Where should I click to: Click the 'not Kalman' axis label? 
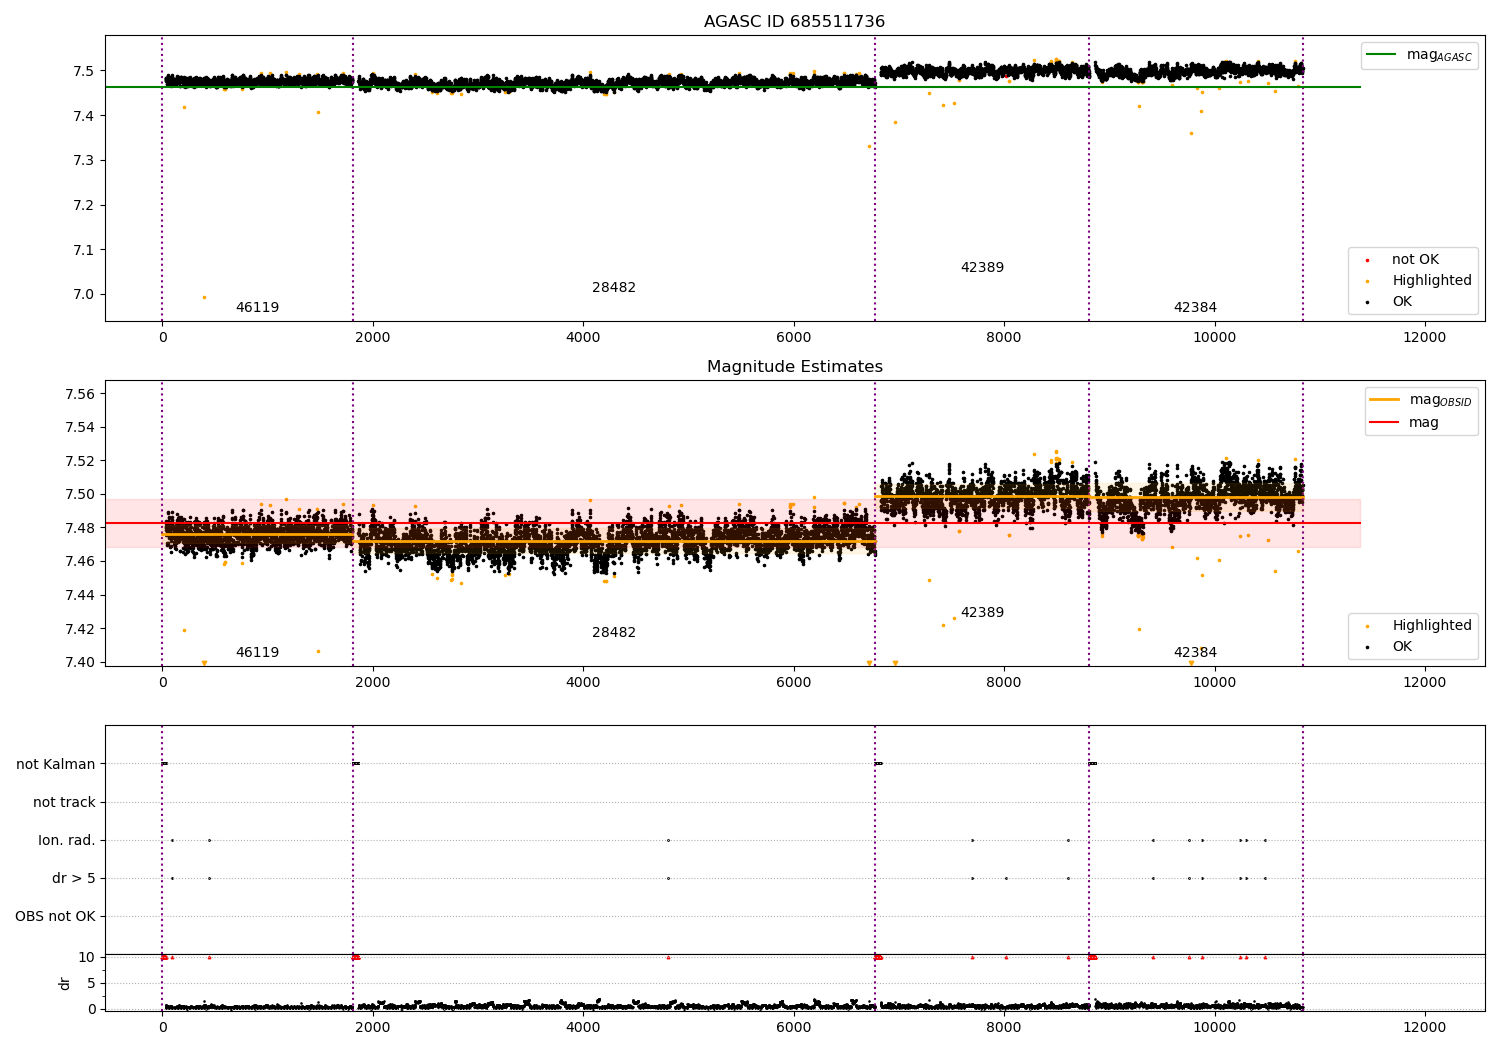[56, 765]
